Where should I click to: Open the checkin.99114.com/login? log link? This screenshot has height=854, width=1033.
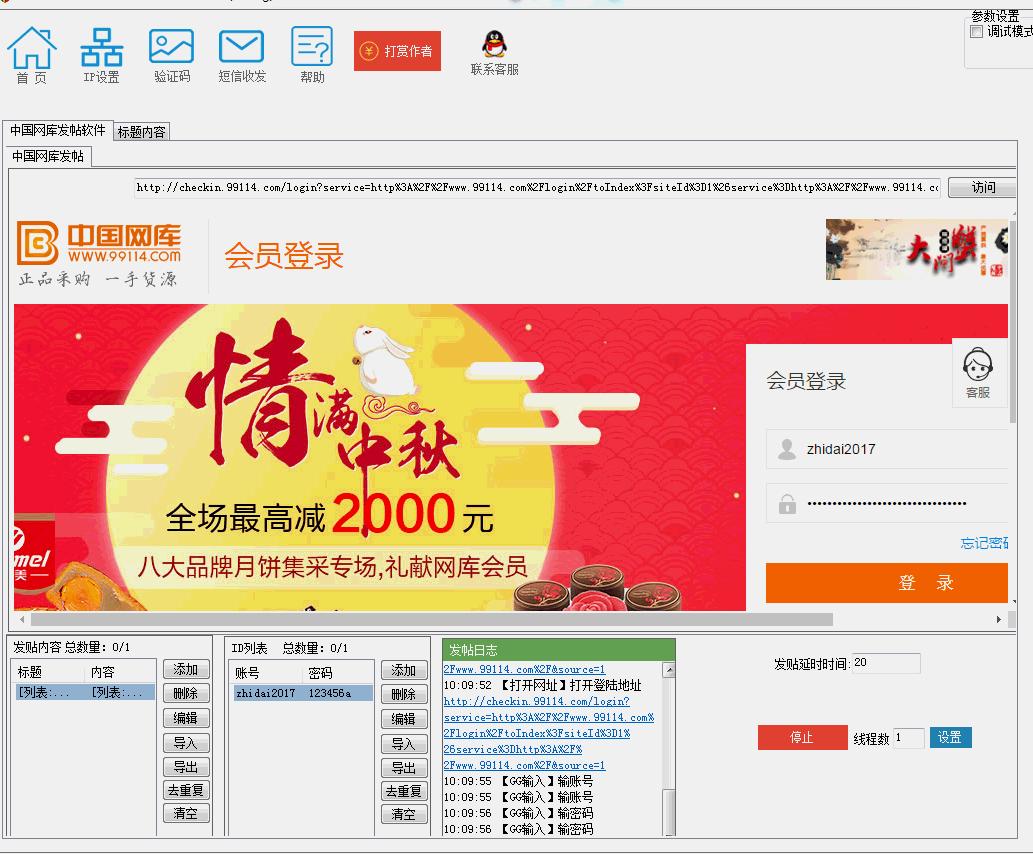point(536,701)
